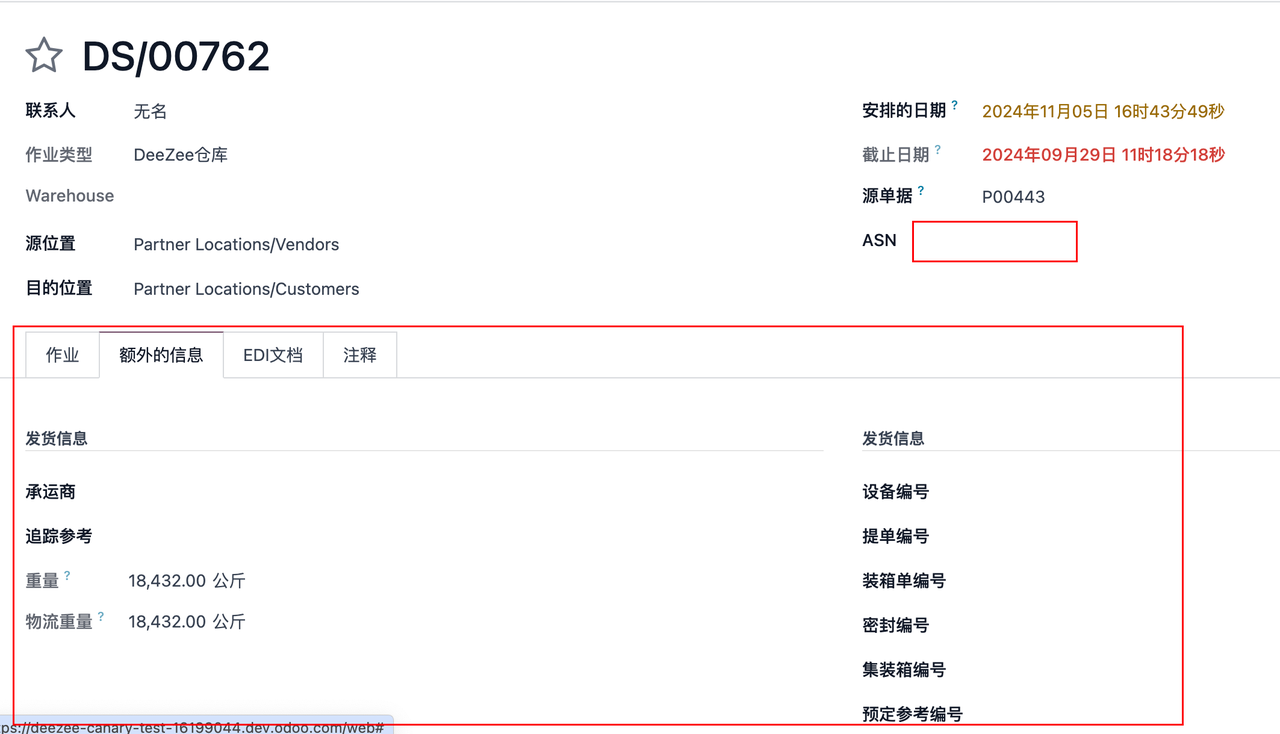The height and width of the screenshot is (734, 1280).
Task: Click the empty ASN input field
Action: click(994, 242)
